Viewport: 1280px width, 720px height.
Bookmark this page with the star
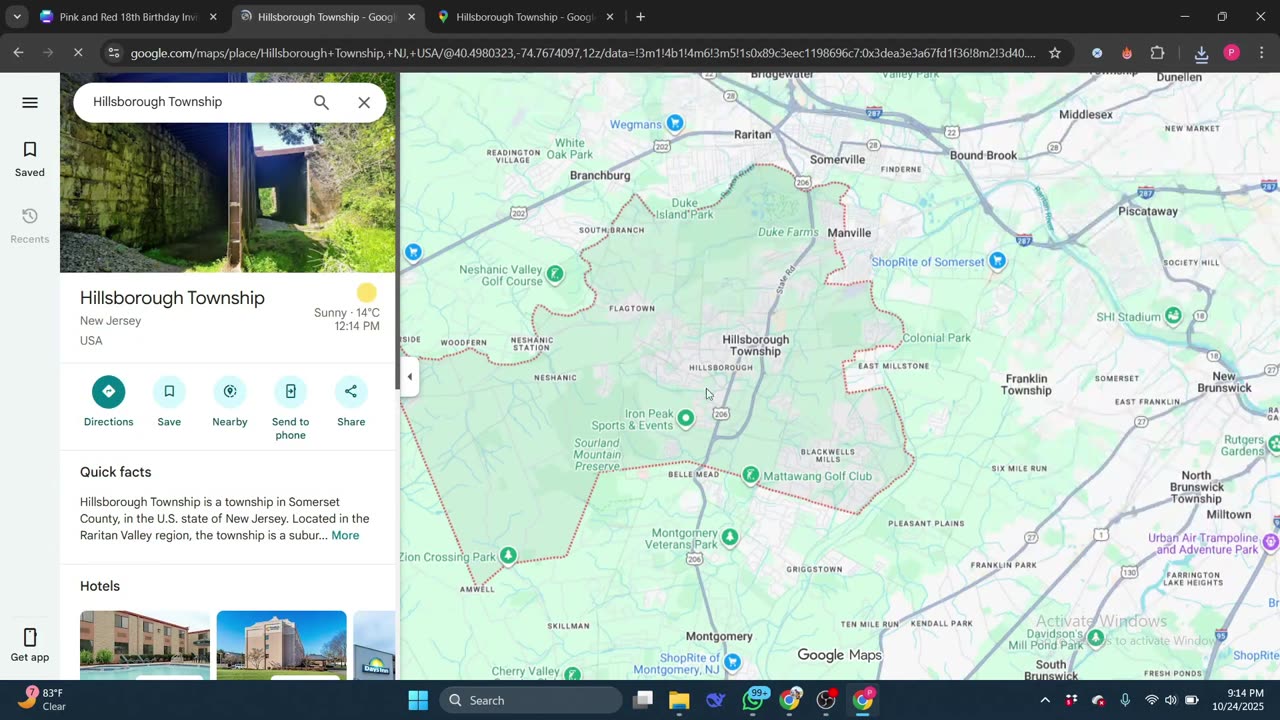click(x=1055, y=53)
